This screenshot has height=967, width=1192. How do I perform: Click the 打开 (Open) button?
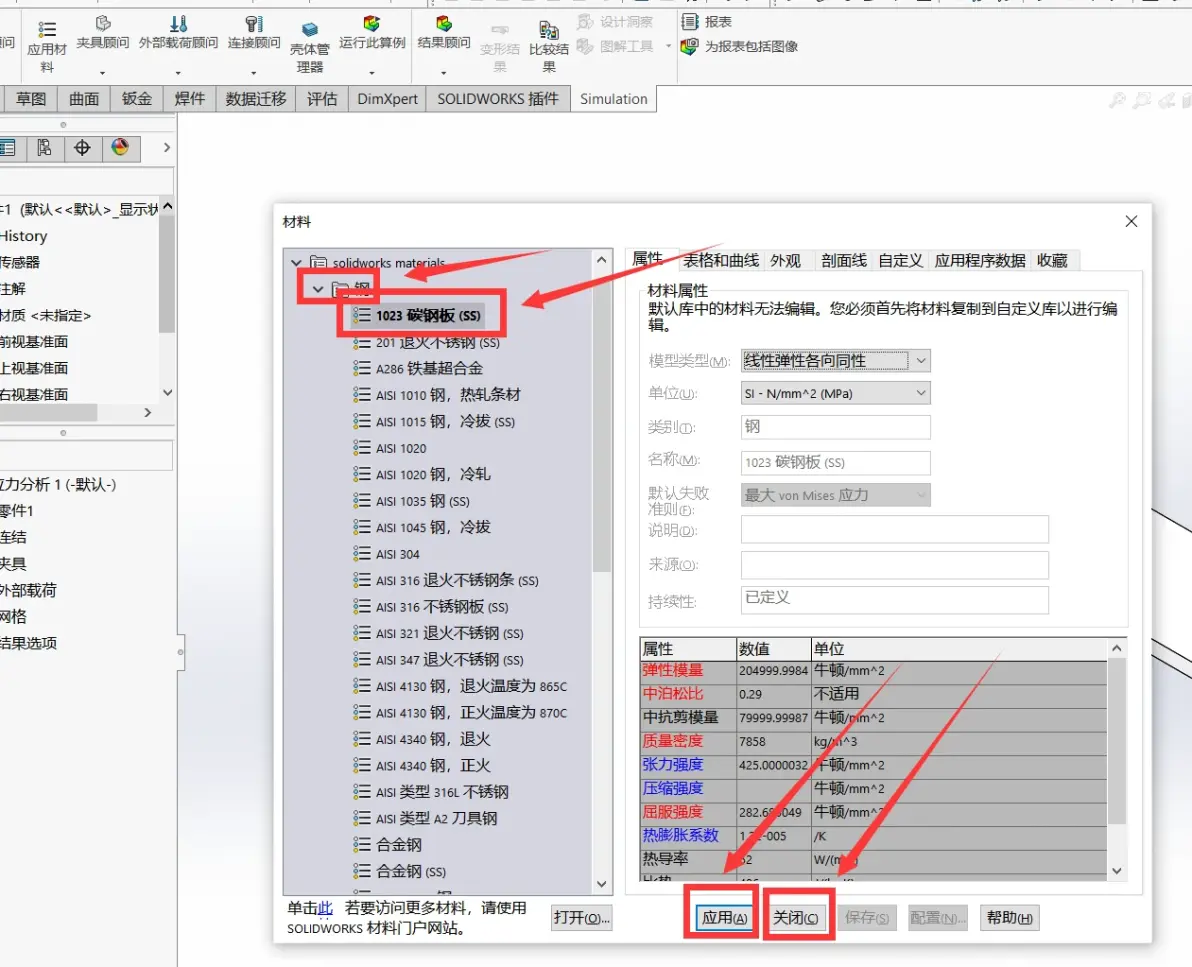pos(582,918)
